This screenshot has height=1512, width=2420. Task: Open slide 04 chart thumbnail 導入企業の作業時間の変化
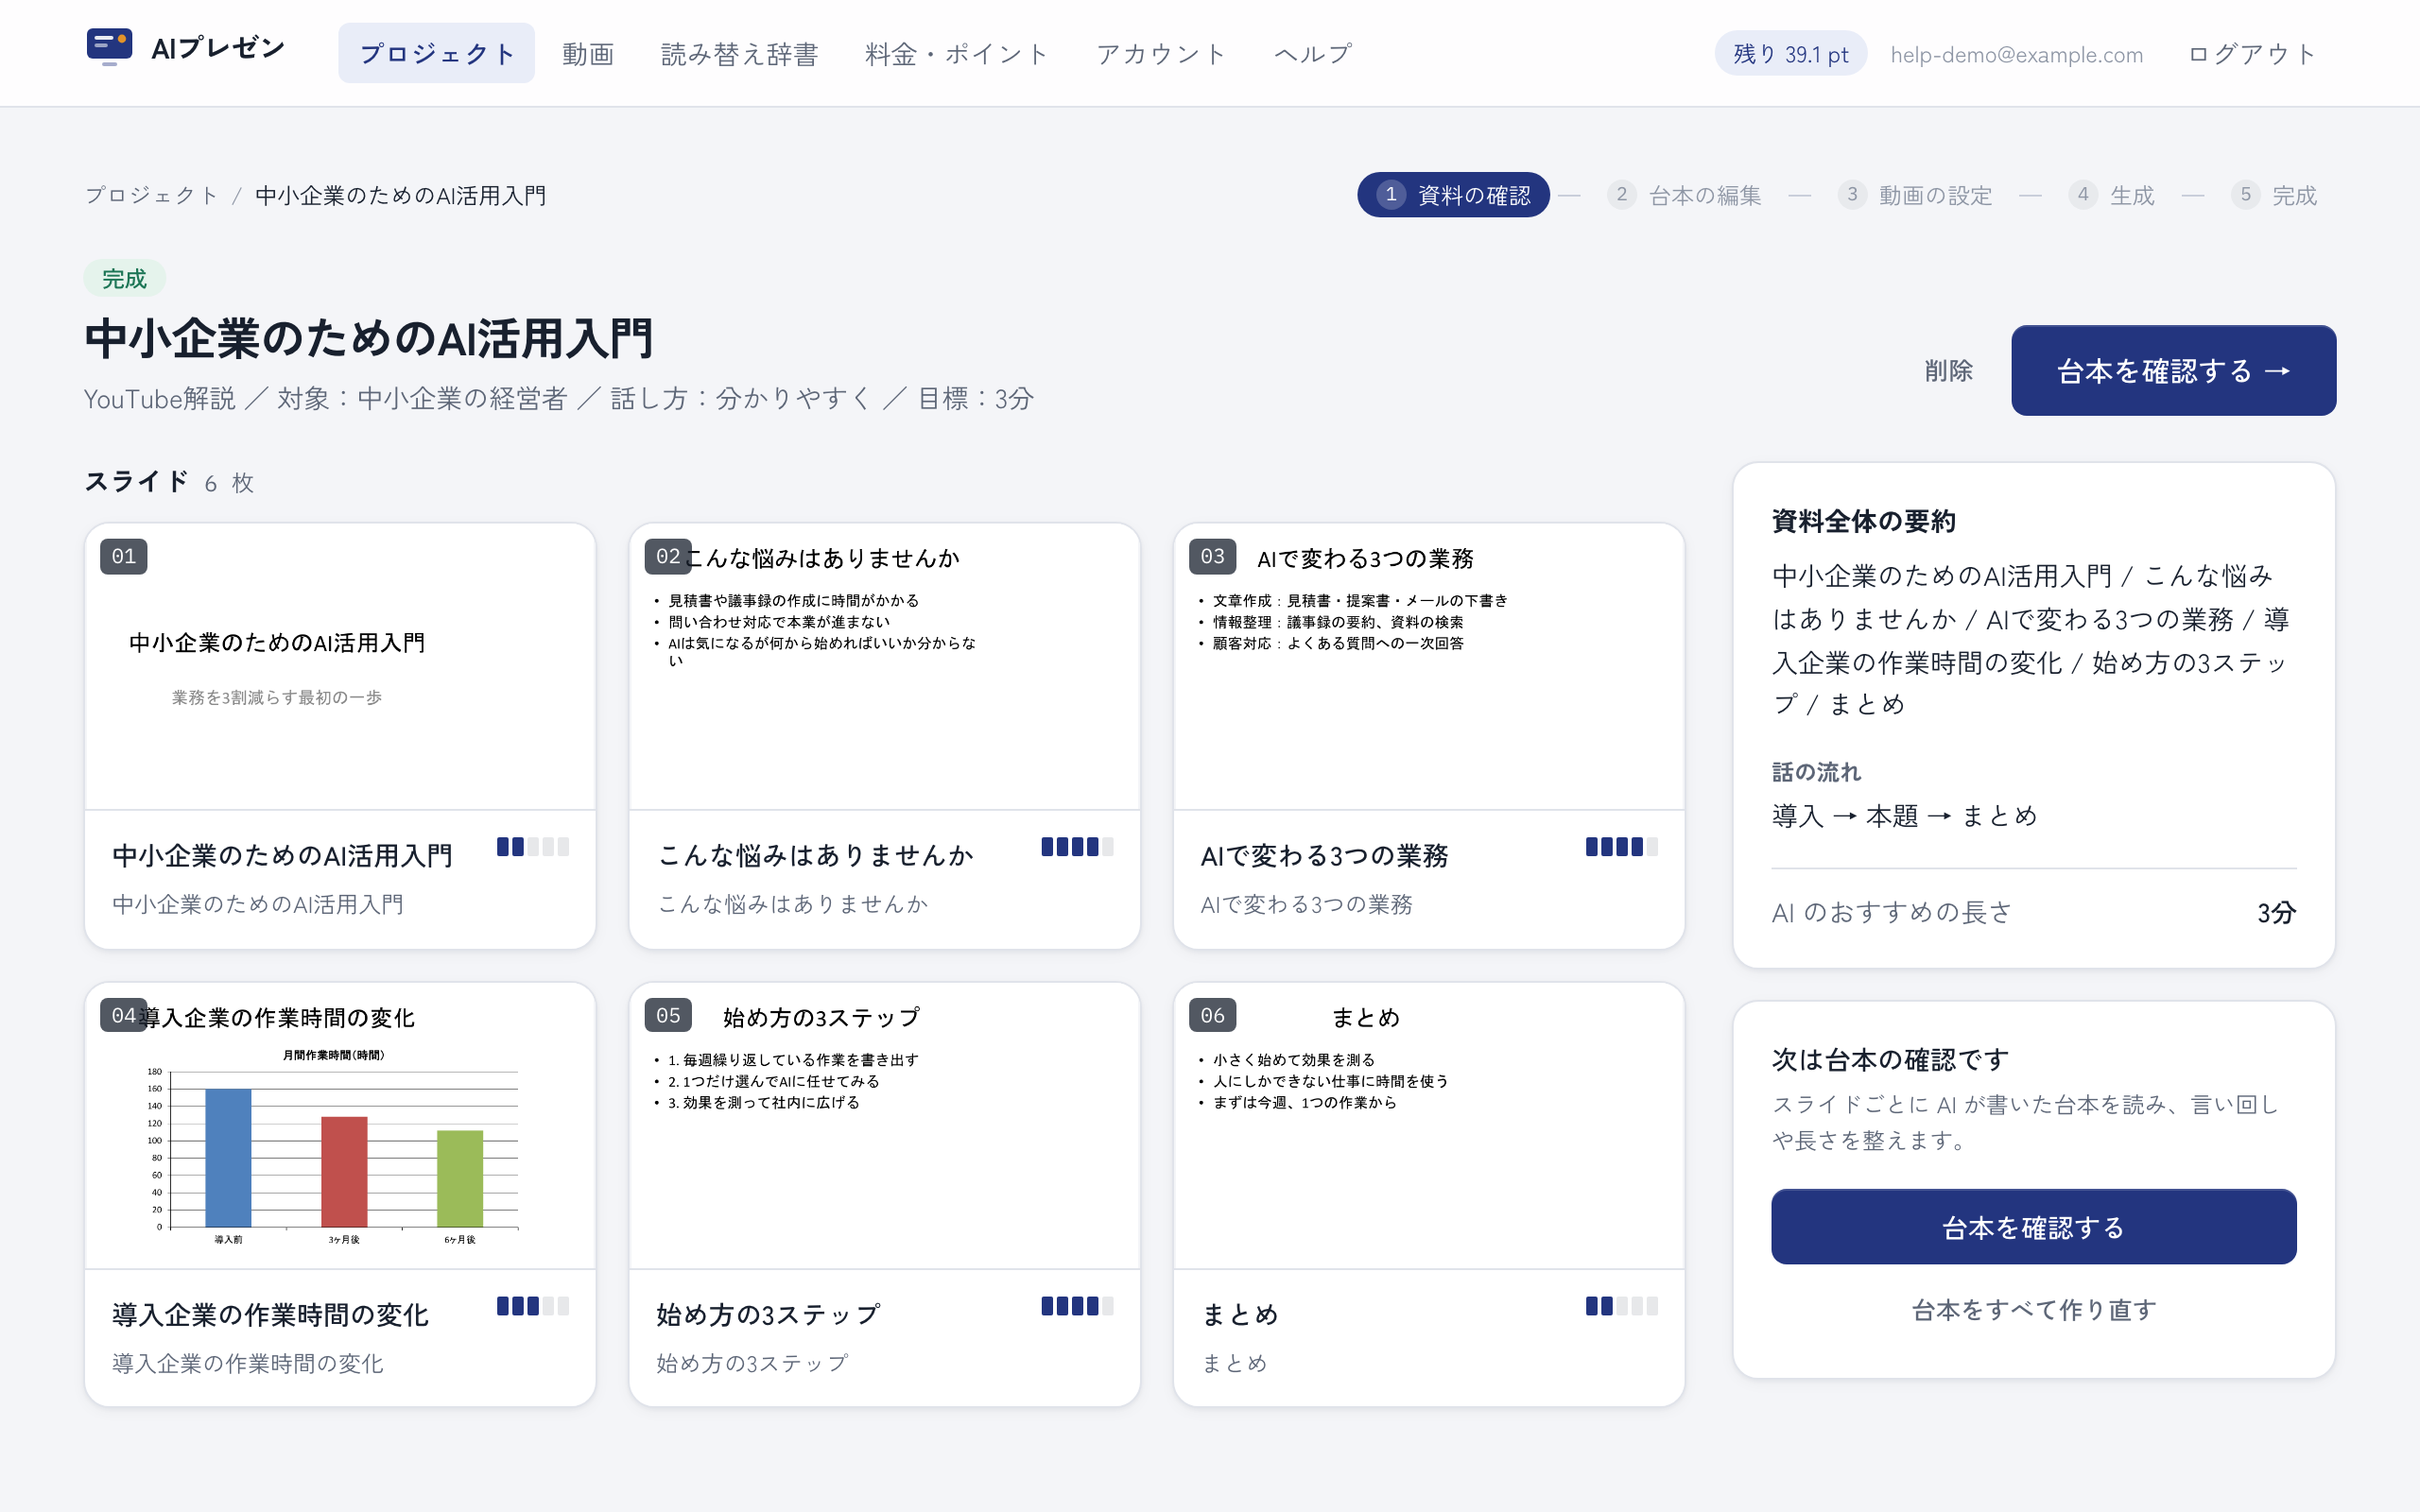pyautogui.click(x=340, y=1126)
